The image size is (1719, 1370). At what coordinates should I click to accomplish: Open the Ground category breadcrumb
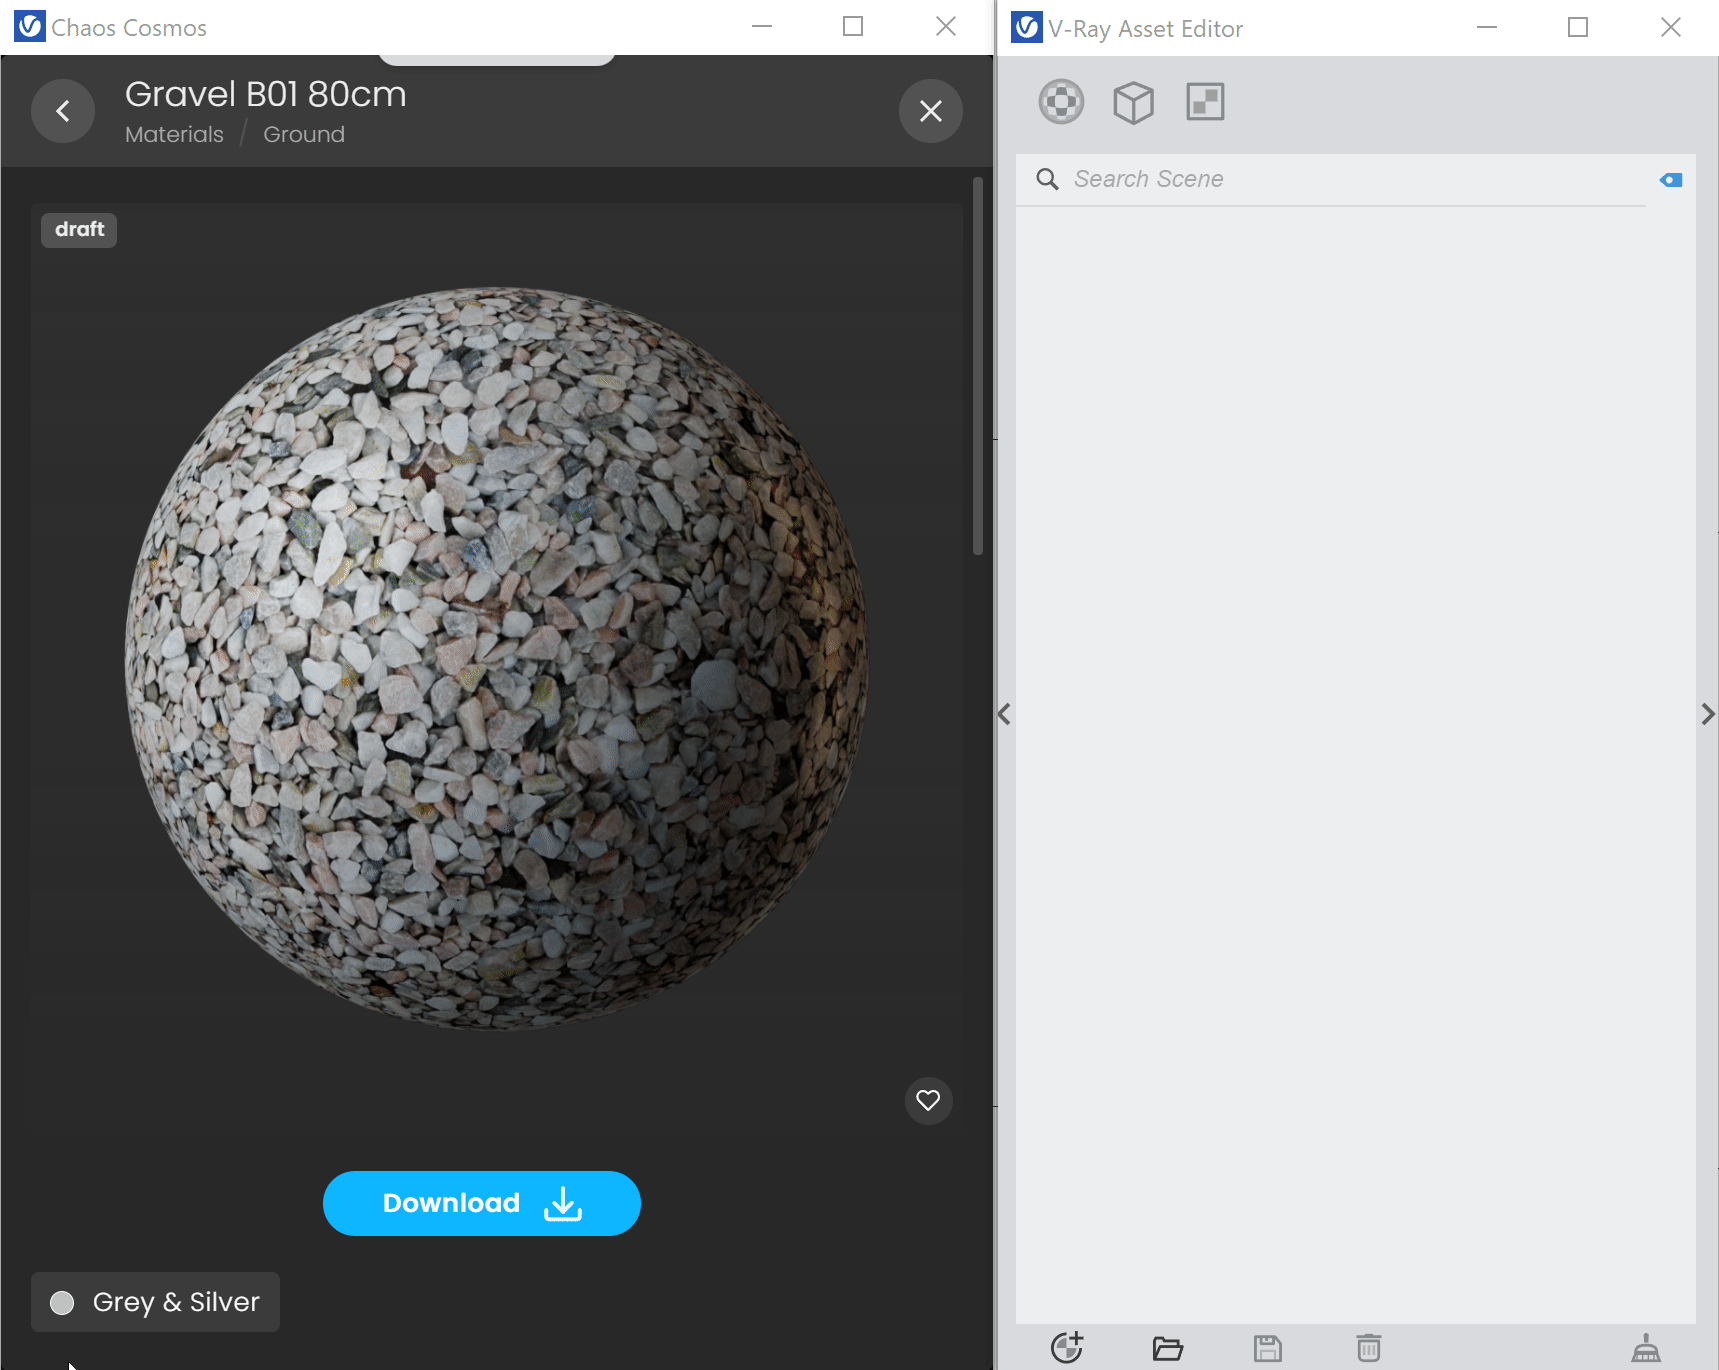pyautogui.click(x=304, y=134)
